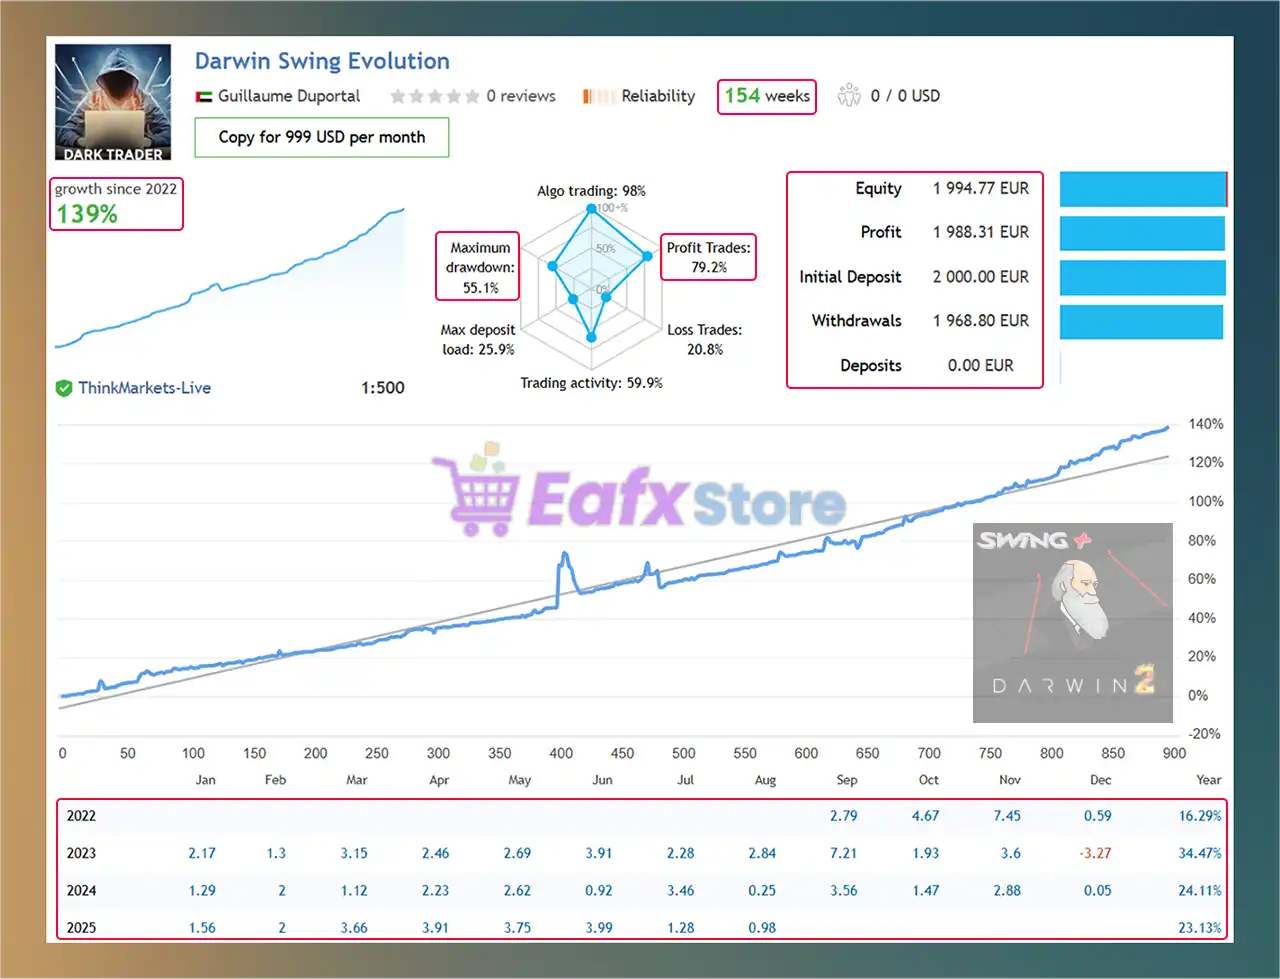This screenshot has height=979, width=1280.
Task: Click the 0 / 0 USD subscribers value
Action: pos(905,96)
